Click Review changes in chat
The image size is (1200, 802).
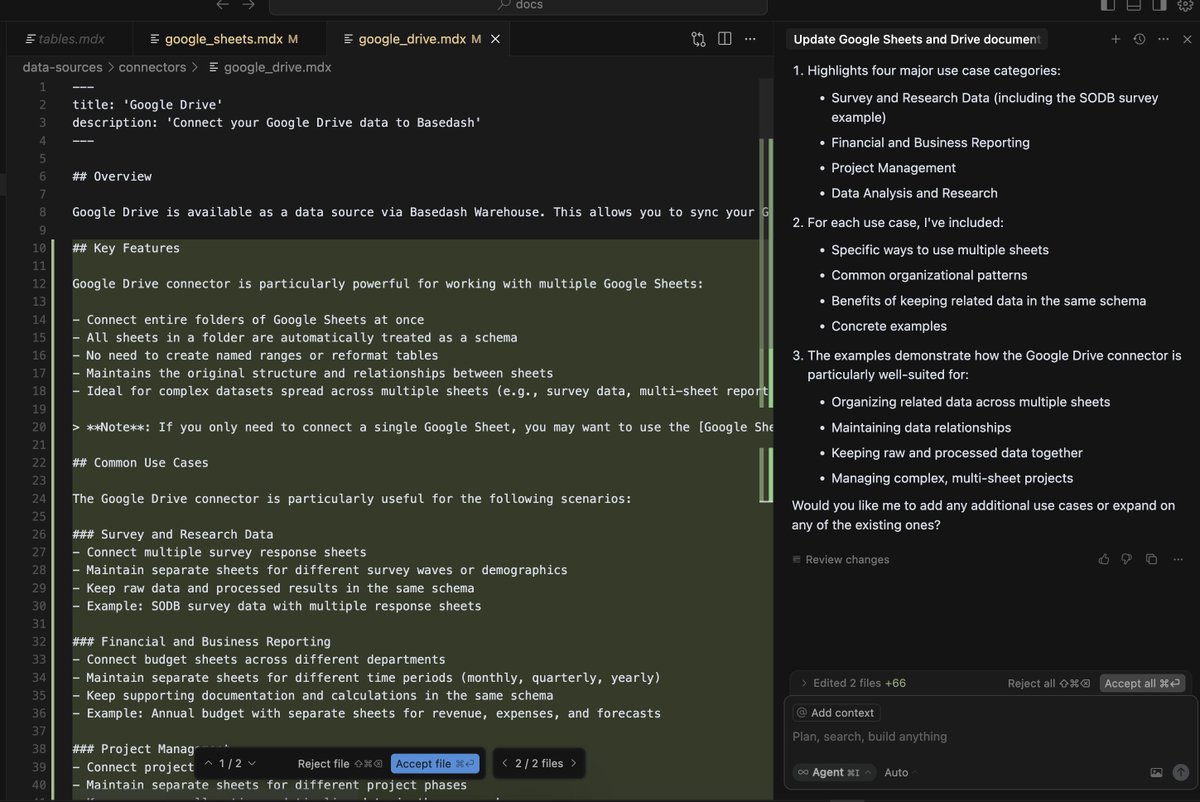pyautogui.click(x=840, y=560)
